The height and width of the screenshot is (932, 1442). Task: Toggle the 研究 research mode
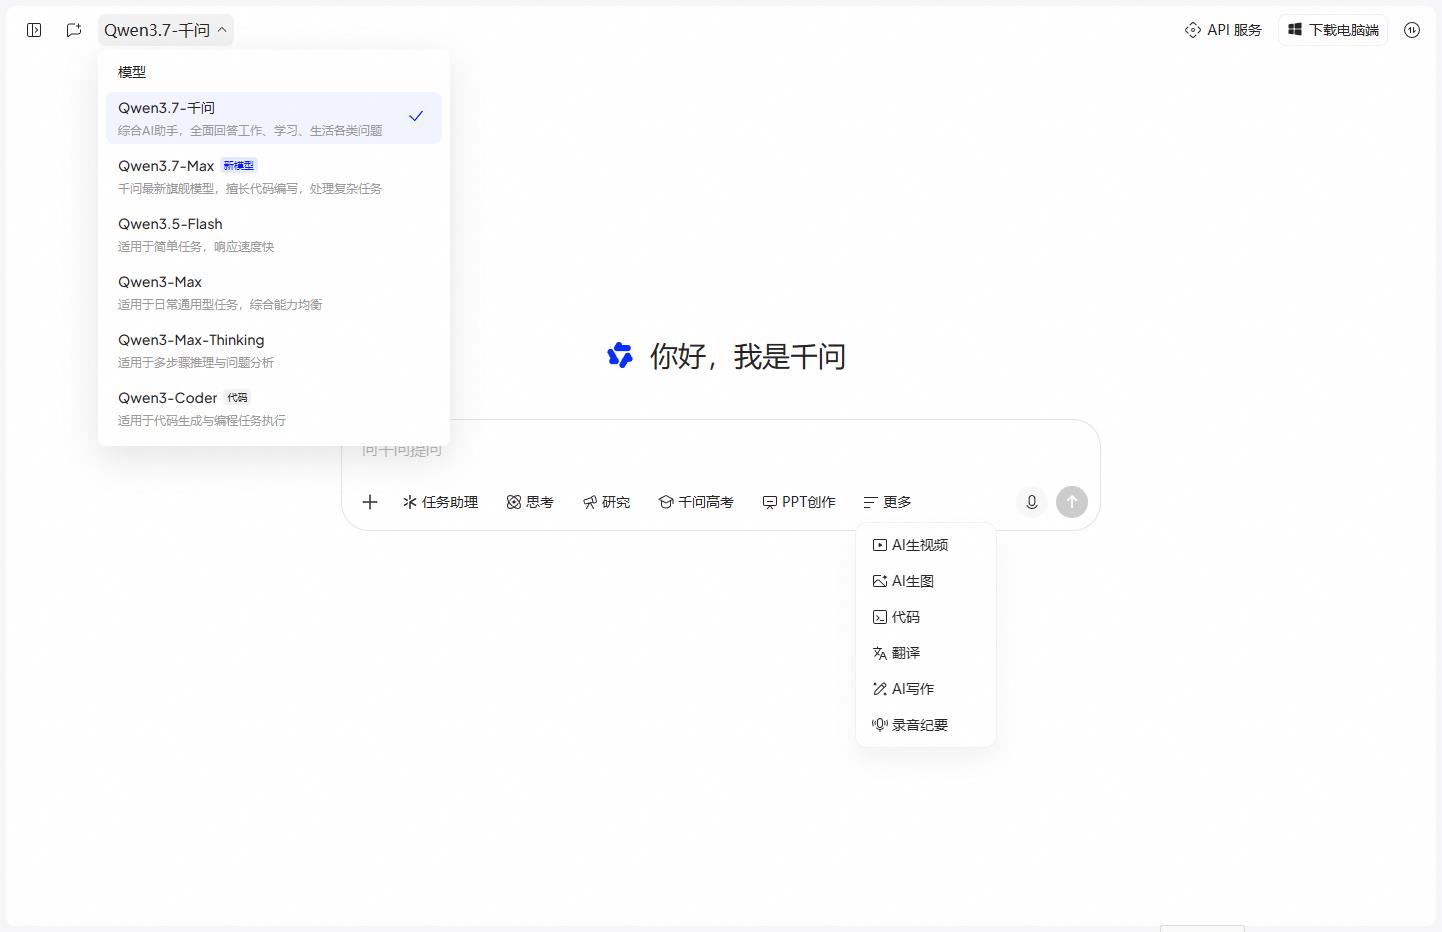pos(606,502)
